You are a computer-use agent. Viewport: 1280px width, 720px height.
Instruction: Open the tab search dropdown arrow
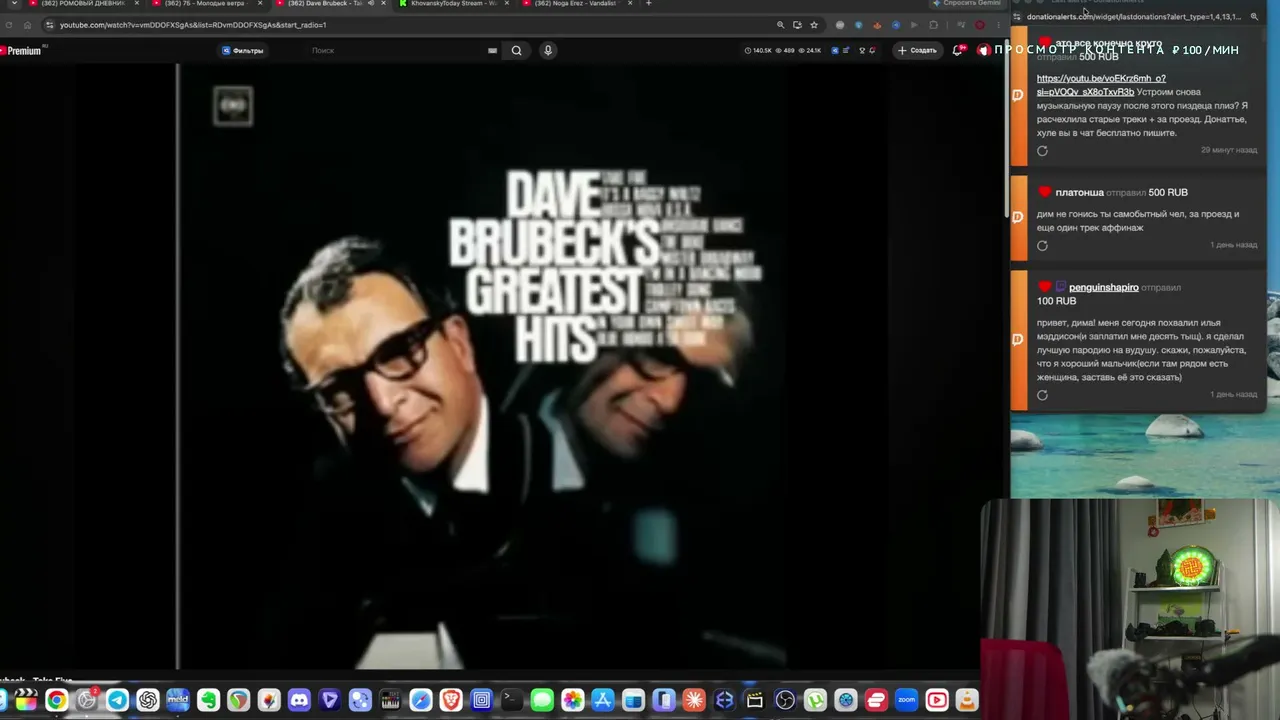14,4
